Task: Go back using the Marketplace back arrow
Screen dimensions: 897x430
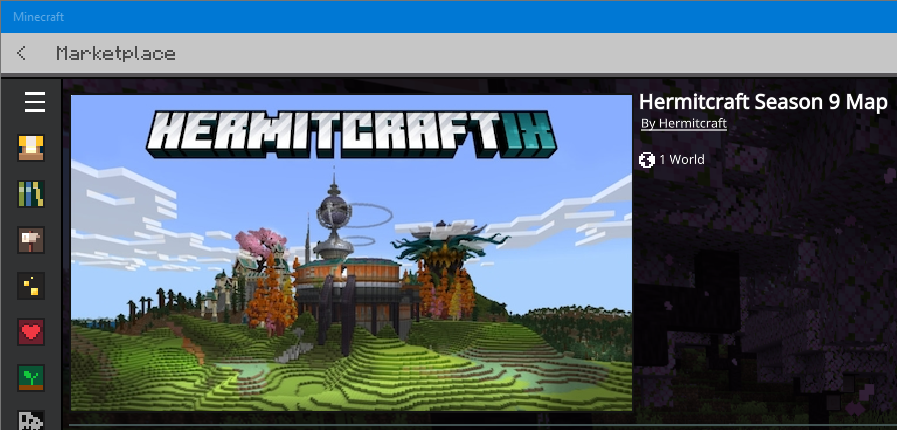Action: click(x=21, y=53)
